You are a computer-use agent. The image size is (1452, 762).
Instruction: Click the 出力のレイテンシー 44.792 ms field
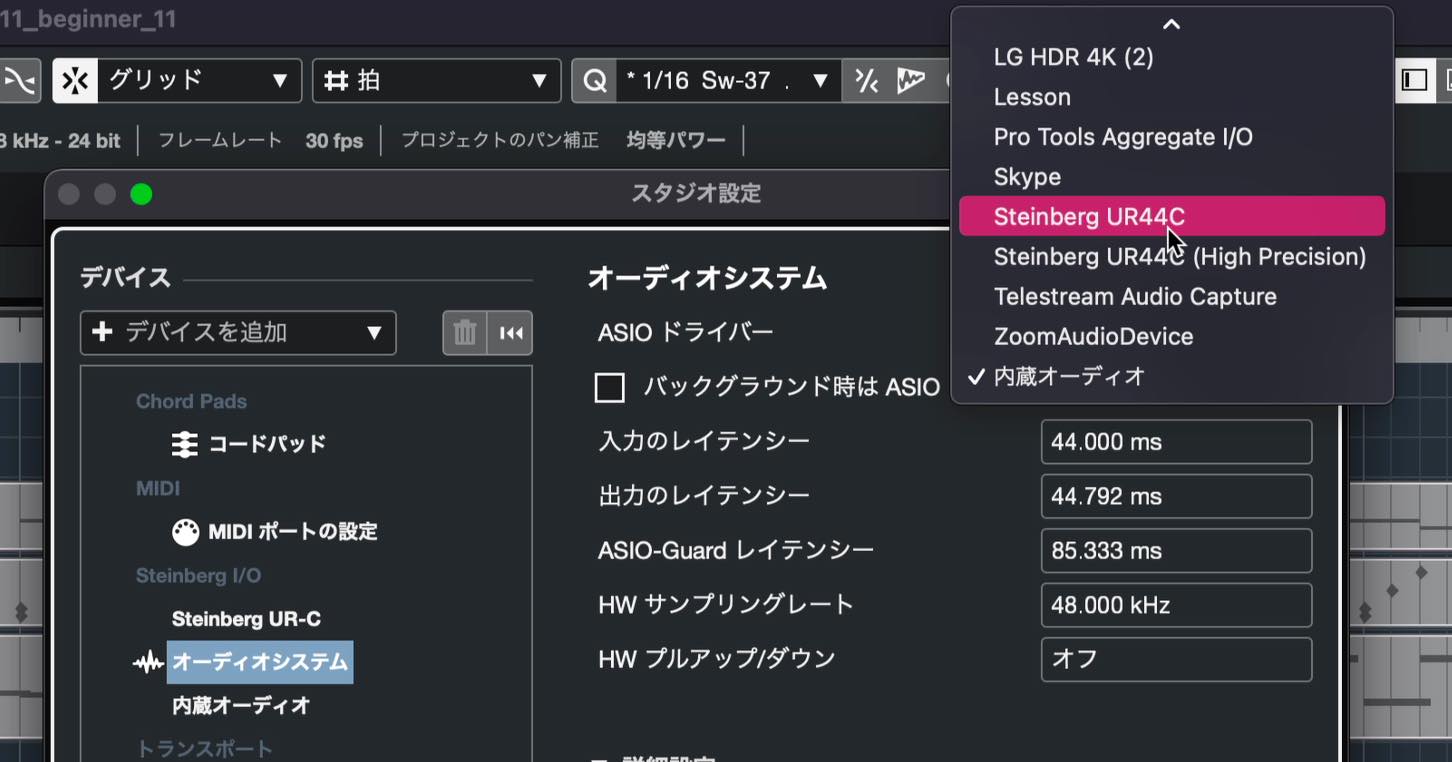coord(1176,496)
